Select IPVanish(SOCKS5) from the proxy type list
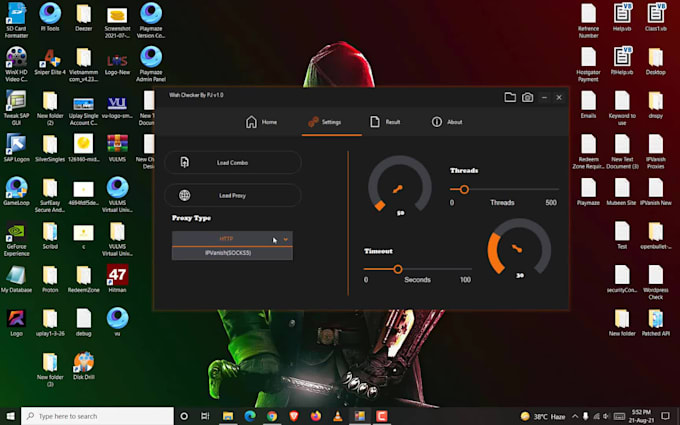The image size is (680, 425). coord(232,253)
